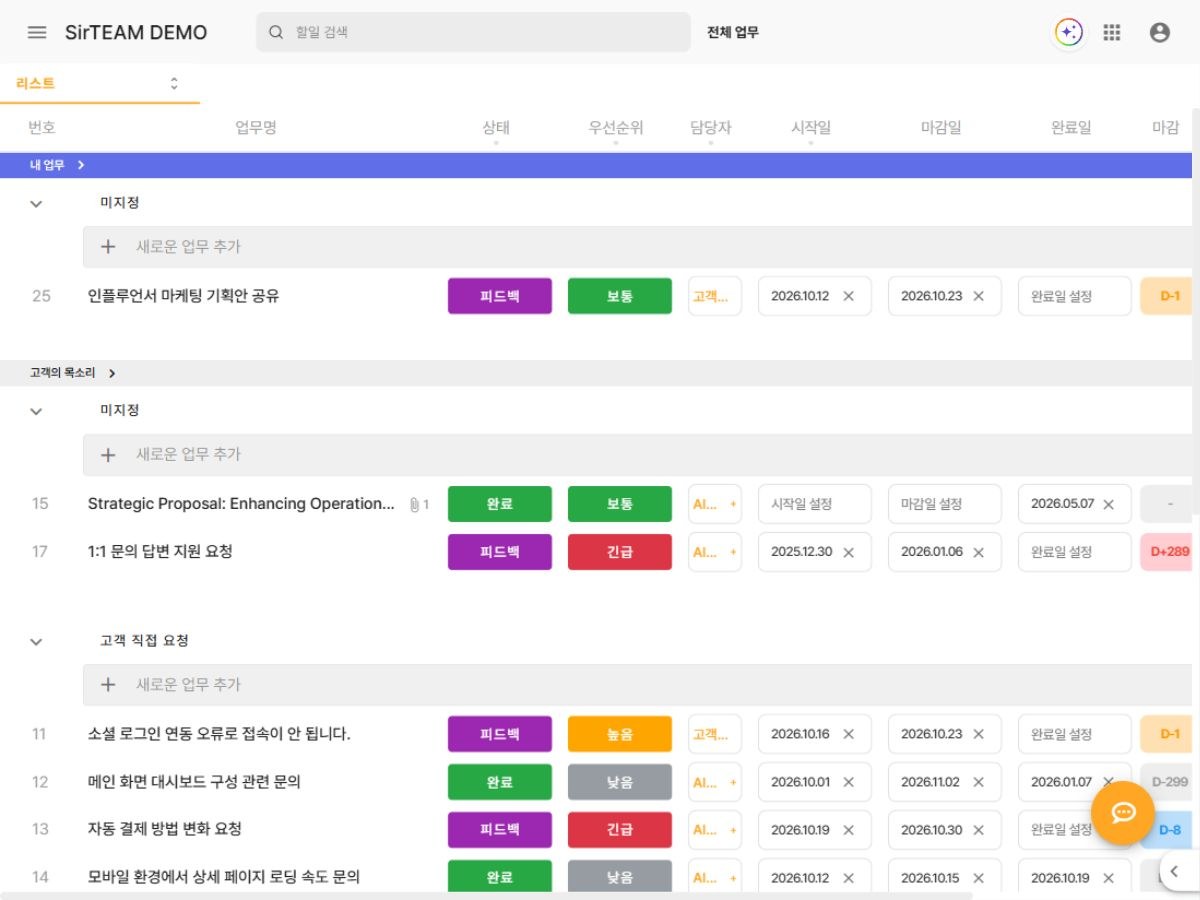
Task: Change 완료 status of task 14
Action: (500, 878)
